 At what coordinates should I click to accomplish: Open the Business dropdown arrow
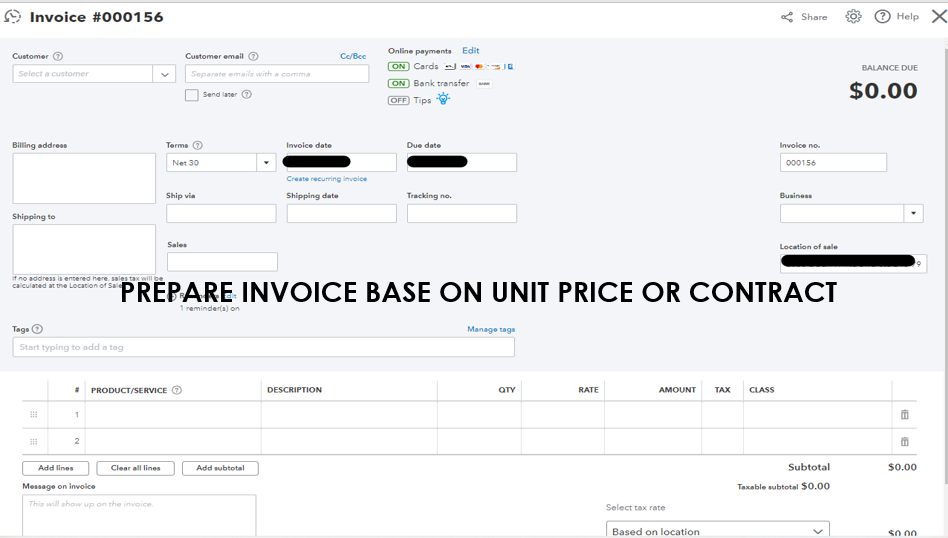coord(913,213)
